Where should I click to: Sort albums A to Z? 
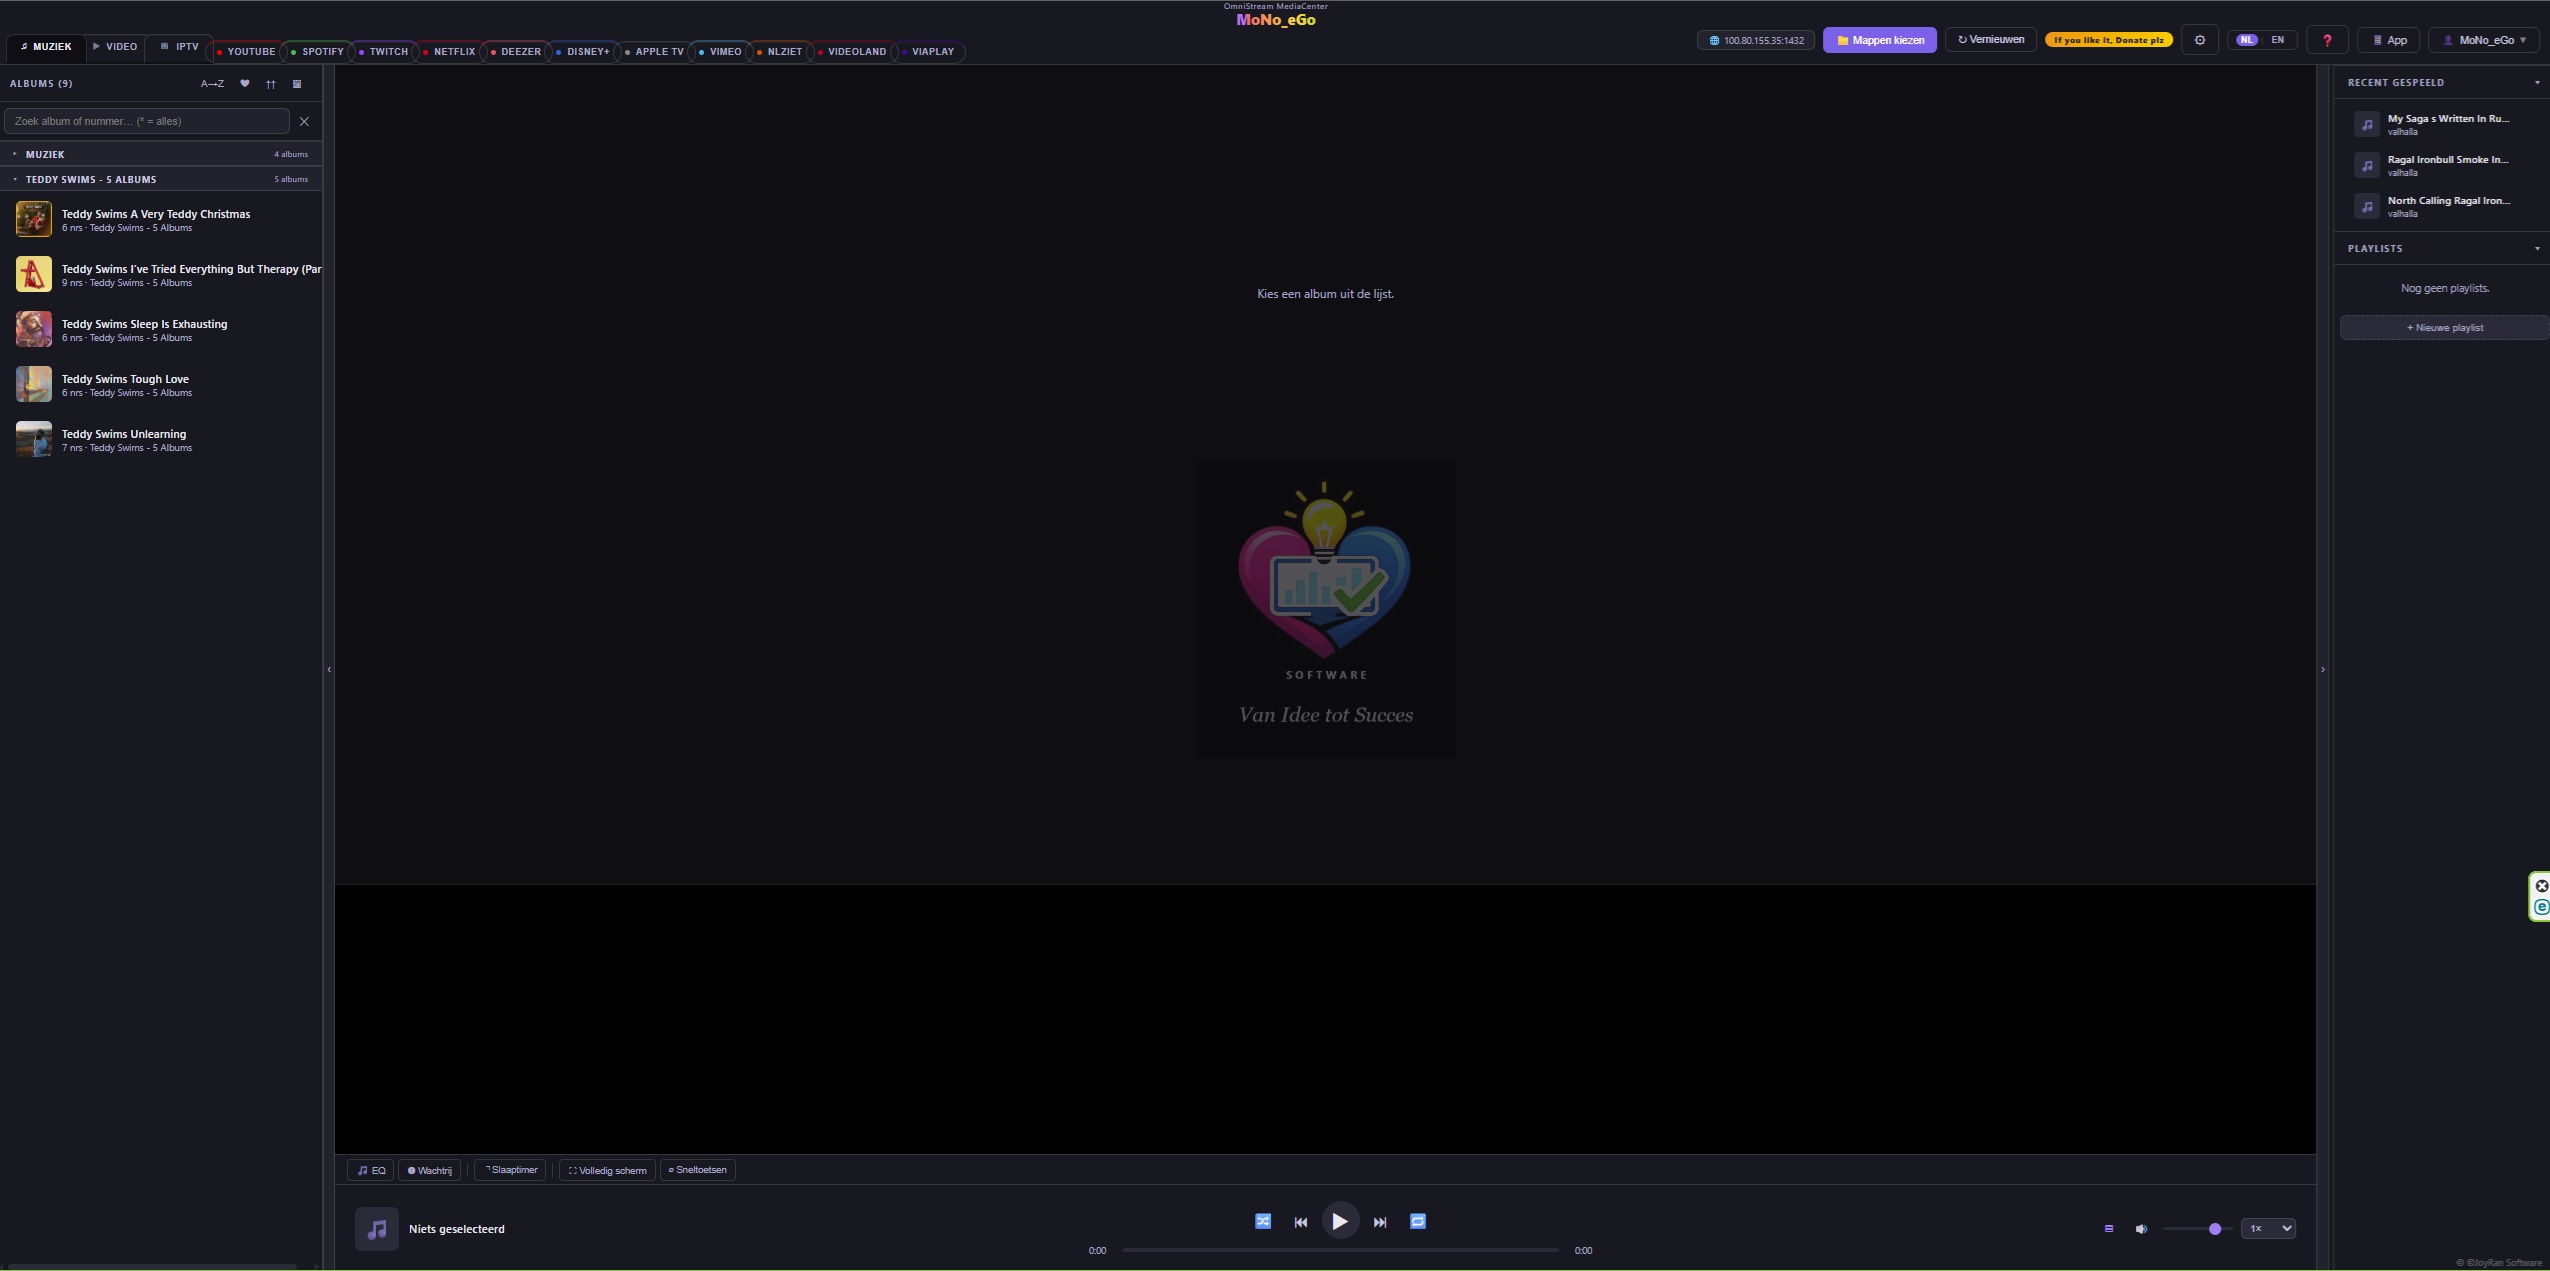(212, 84)
